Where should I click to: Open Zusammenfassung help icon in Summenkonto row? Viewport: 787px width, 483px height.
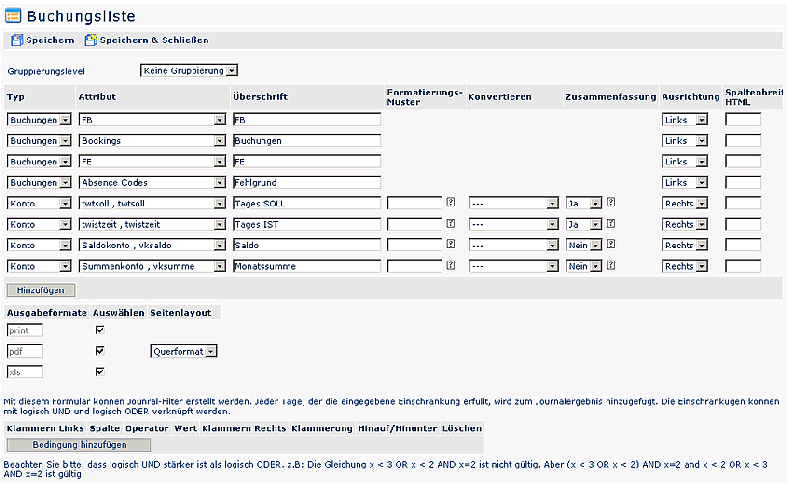tap(611, 266)
